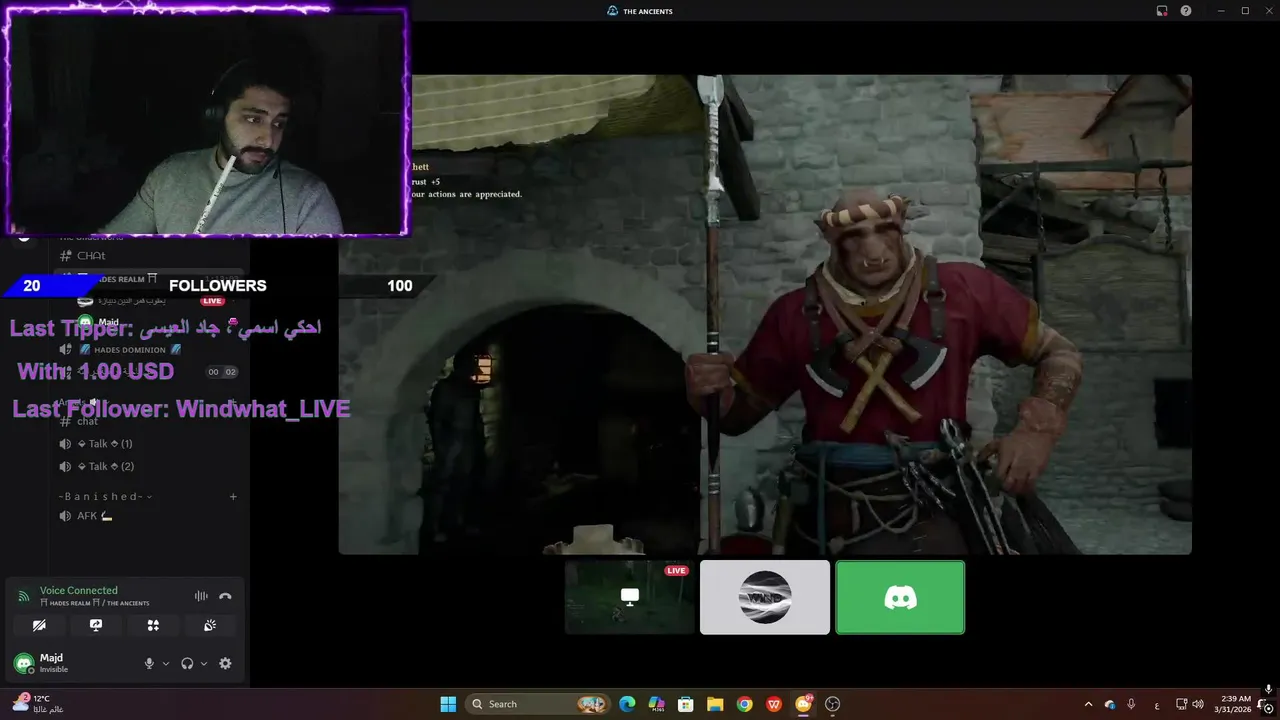
Task: Add a channel to Banished category
Action: click(x=233, y=496)
